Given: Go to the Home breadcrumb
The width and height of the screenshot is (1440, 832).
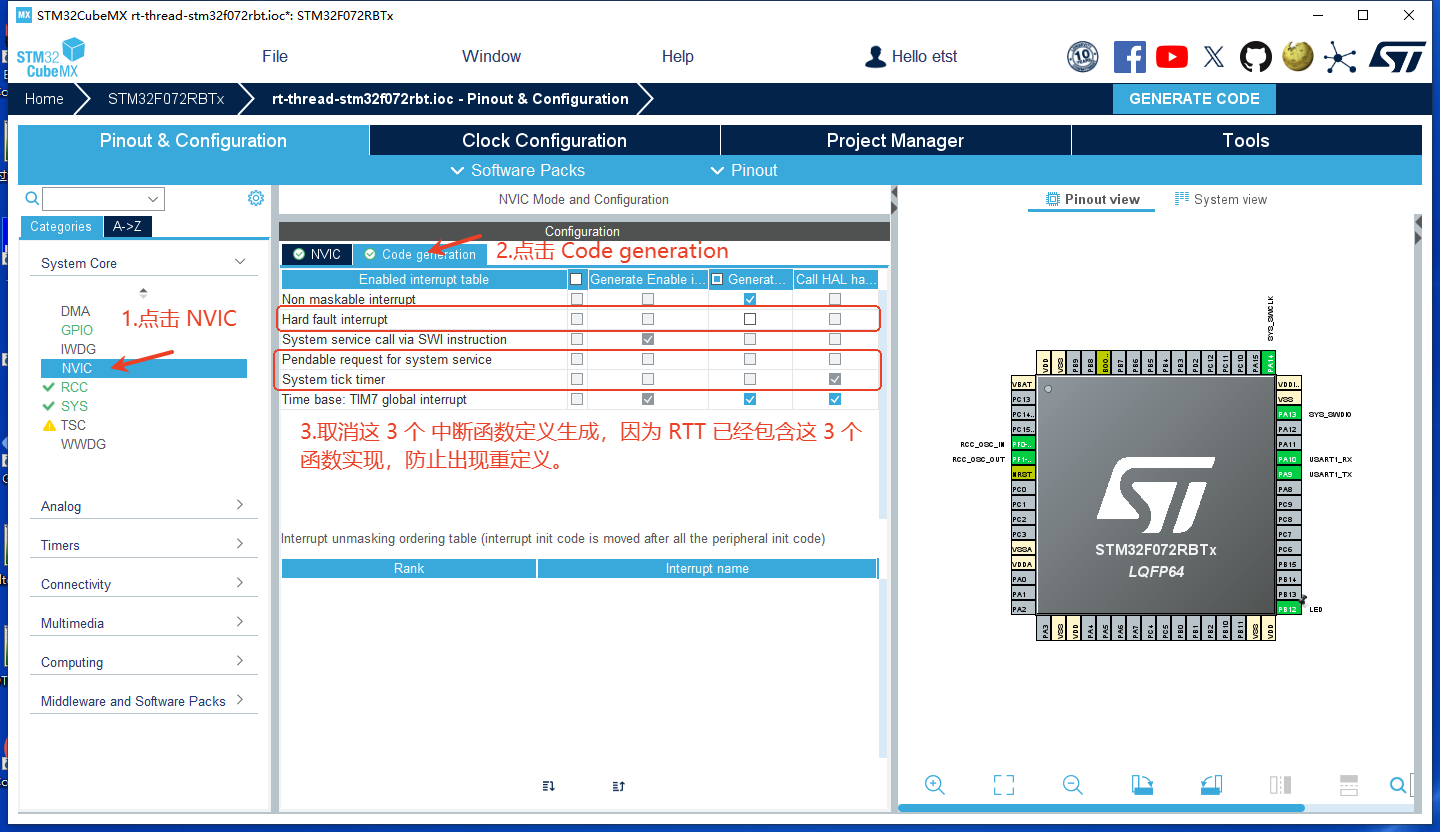Looking at the screenshot, I should coord(44,99).
